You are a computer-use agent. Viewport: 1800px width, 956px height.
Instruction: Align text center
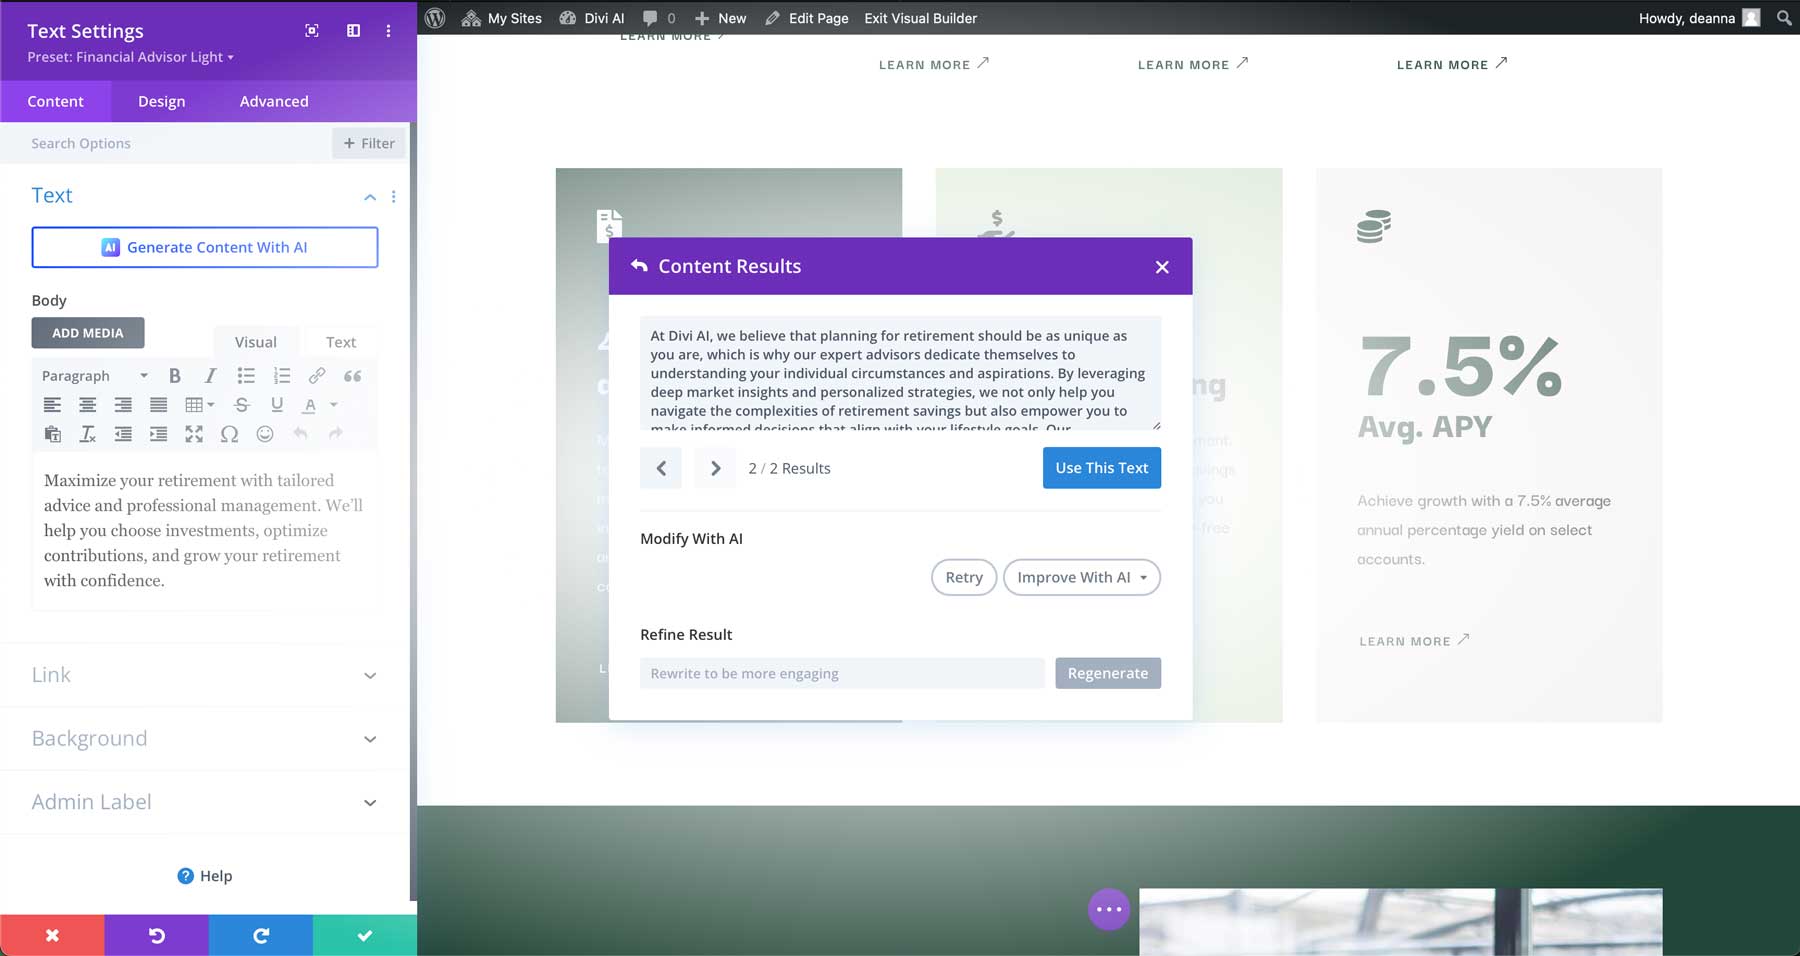(x=88, y=405)
